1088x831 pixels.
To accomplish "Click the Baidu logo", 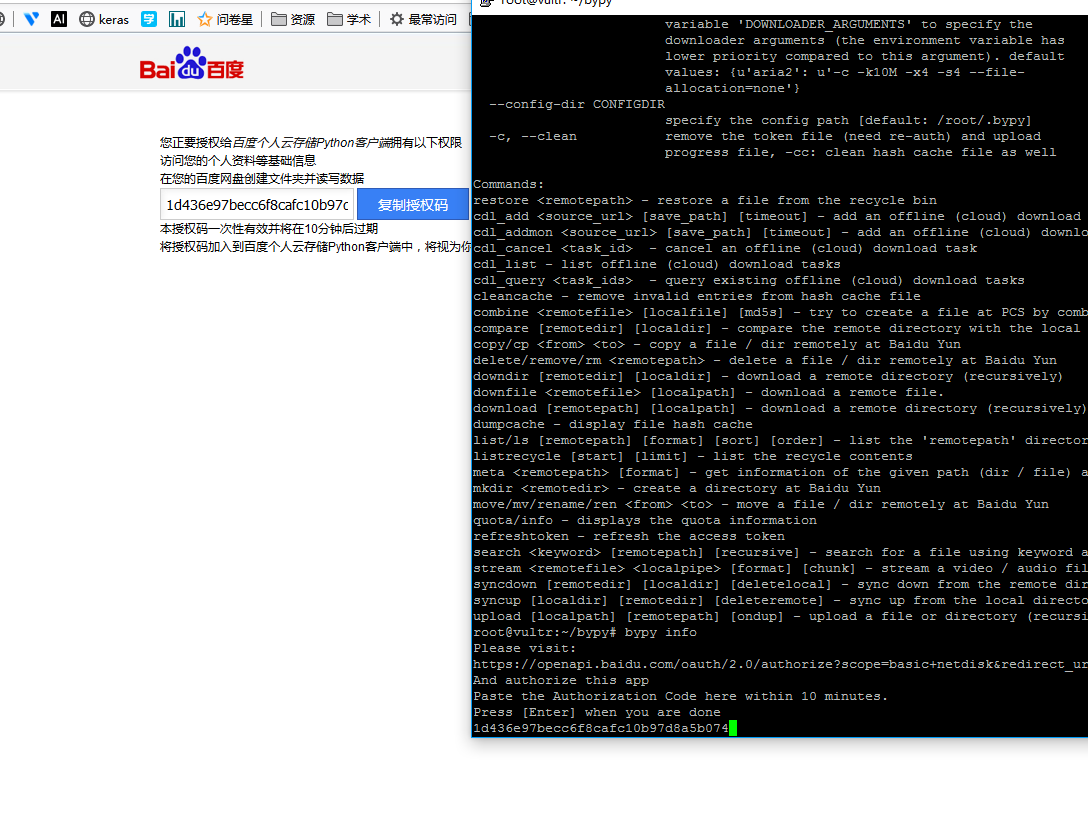I will coord(192,63).
